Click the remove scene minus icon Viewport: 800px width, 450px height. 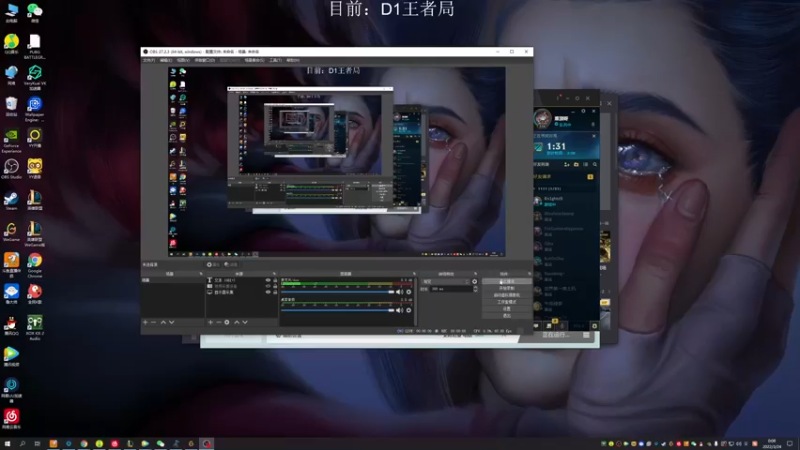click(154, 322)
